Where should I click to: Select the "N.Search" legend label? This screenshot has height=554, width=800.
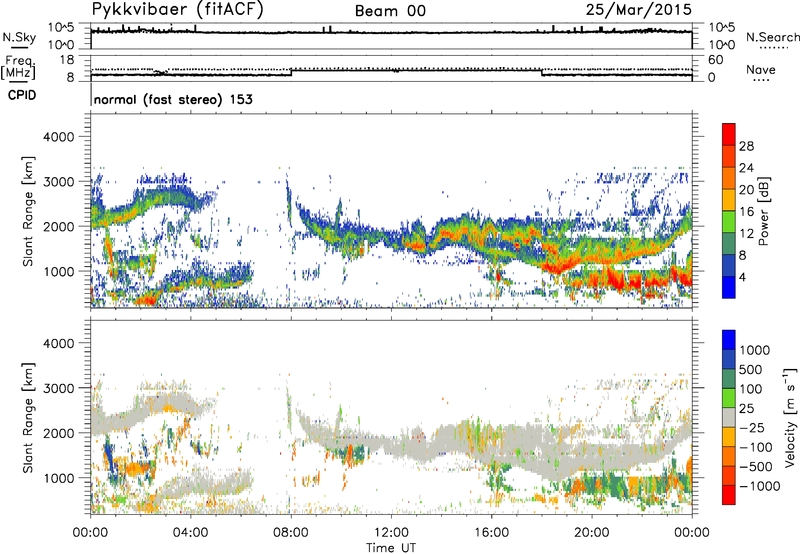[x=772, y=37]
